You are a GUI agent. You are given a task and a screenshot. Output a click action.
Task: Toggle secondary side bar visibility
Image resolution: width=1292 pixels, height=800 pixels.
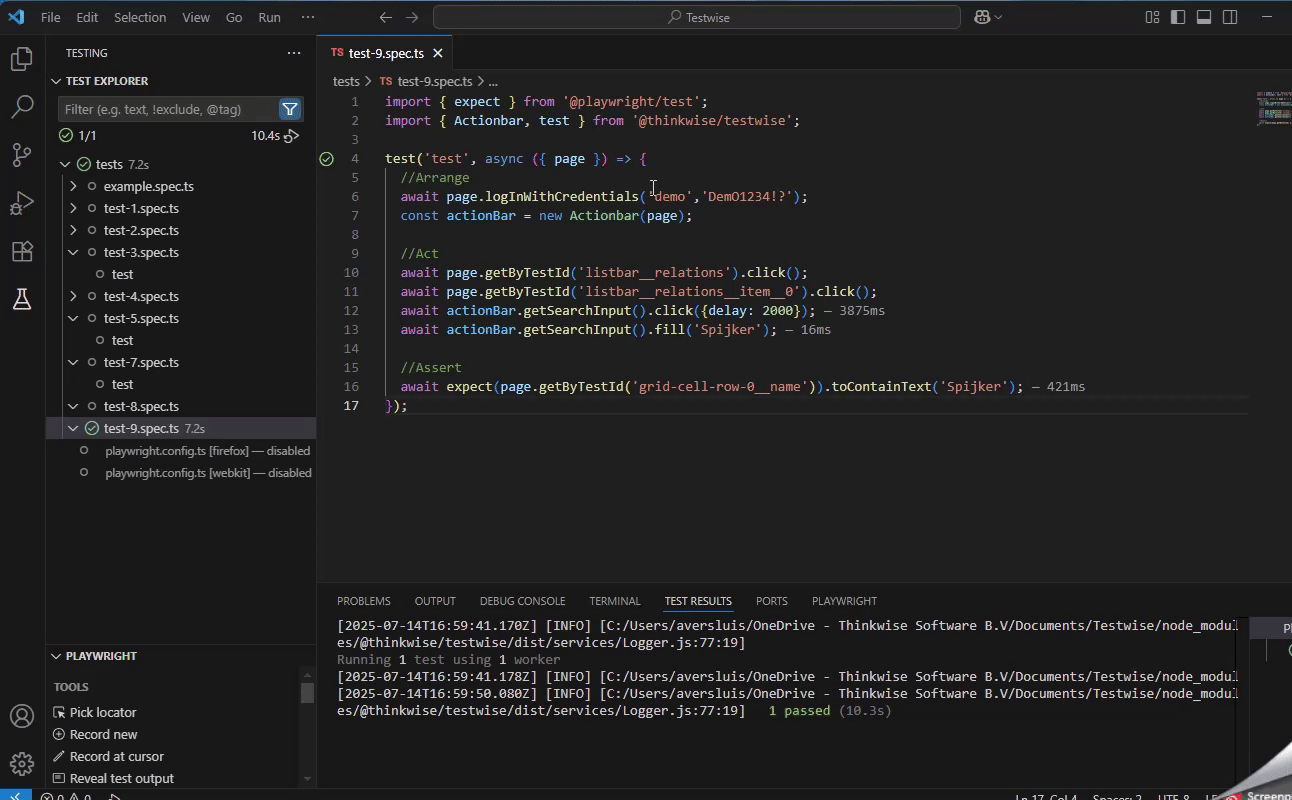[x=1230, y=17]
